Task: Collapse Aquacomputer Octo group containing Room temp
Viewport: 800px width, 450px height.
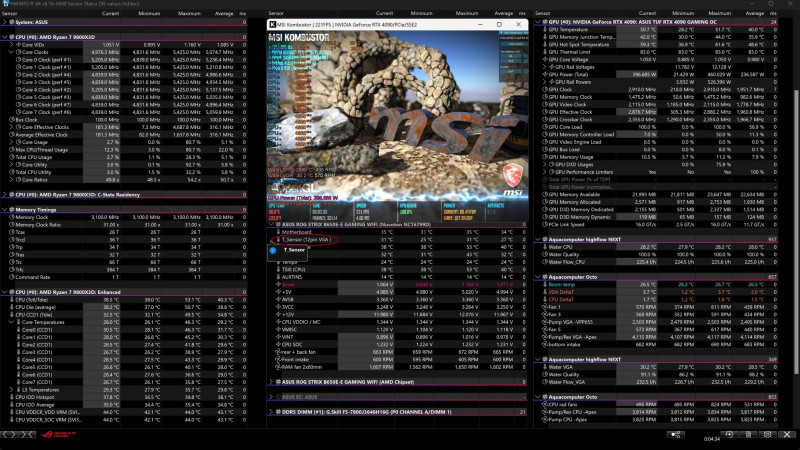Action: point(538,277)
